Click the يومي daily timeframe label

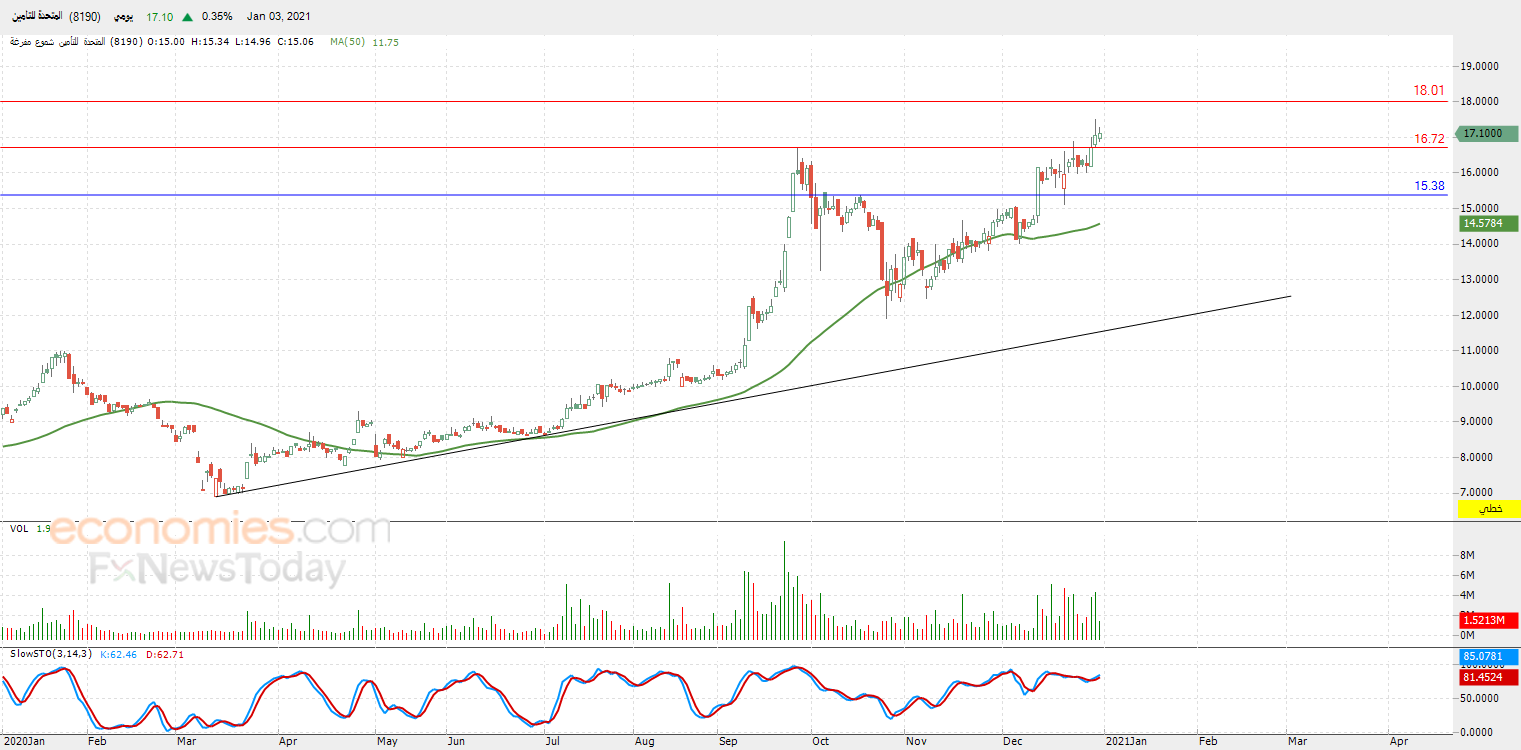click(x=122, y=17)
